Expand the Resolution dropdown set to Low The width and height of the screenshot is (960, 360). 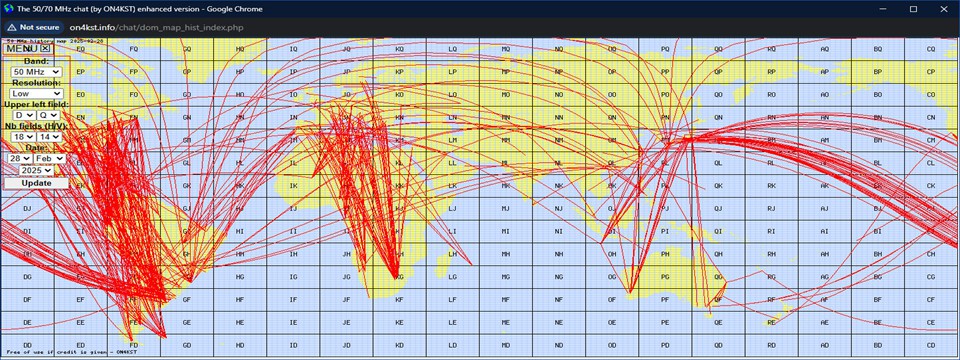(36, 93)
